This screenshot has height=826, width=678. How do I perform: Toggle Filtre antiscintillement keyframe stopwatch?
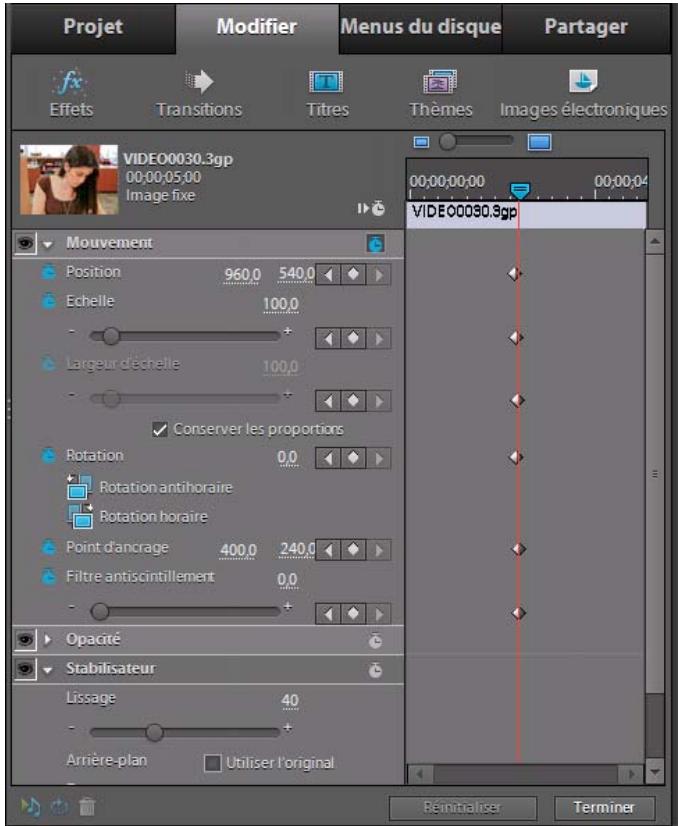(x=48, y=577)
